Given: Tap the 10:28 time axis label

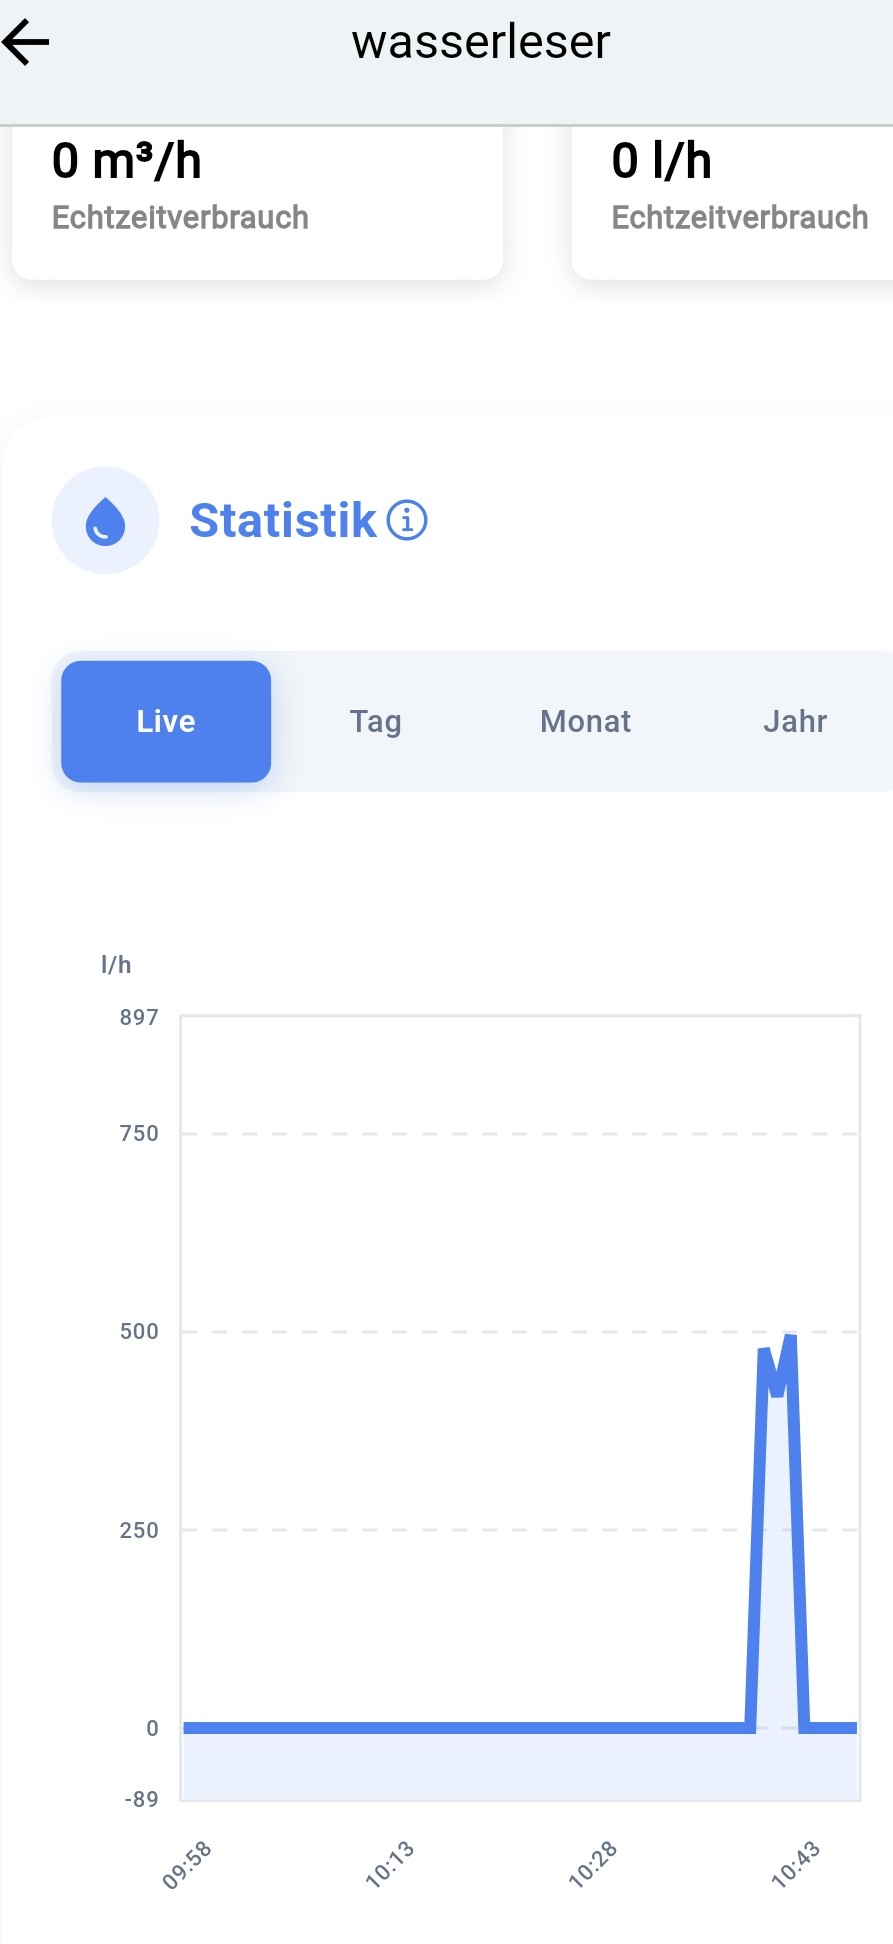Looking at the screenshot, I should (x=593, y=1864).
